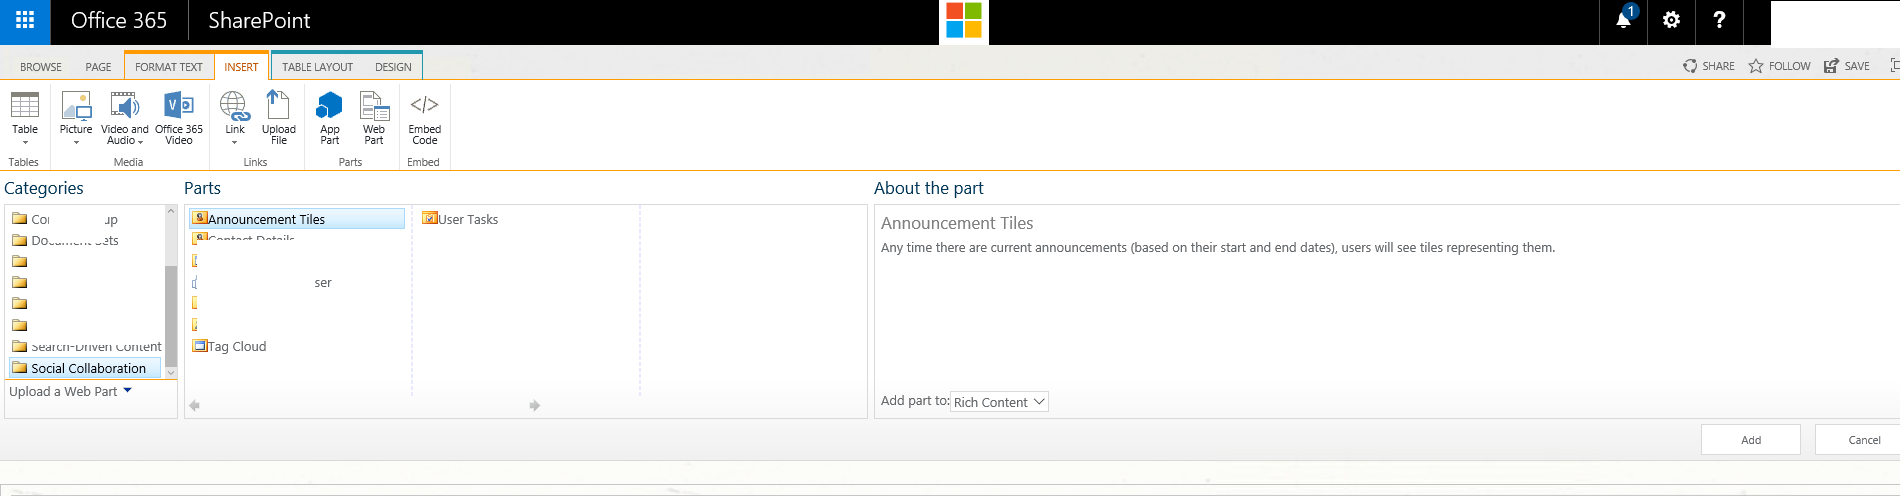1900x496 pixels.
Task: Open the App Part gallery
Action: pyautogui.click(x=330, y=118)
